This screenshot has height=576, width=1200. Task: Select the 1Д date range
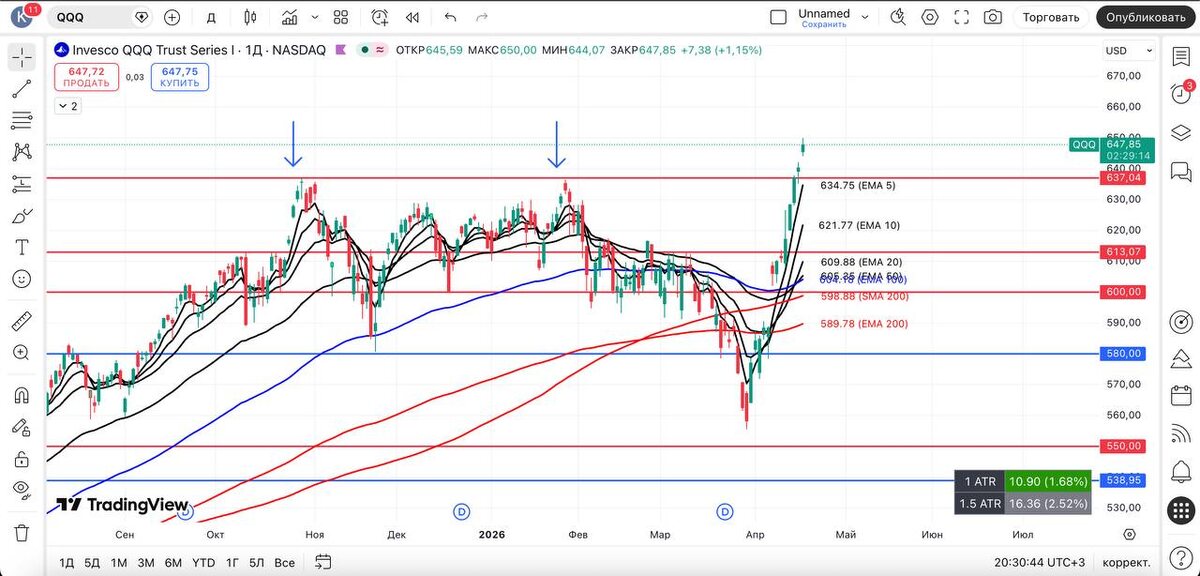pos(66,562)
